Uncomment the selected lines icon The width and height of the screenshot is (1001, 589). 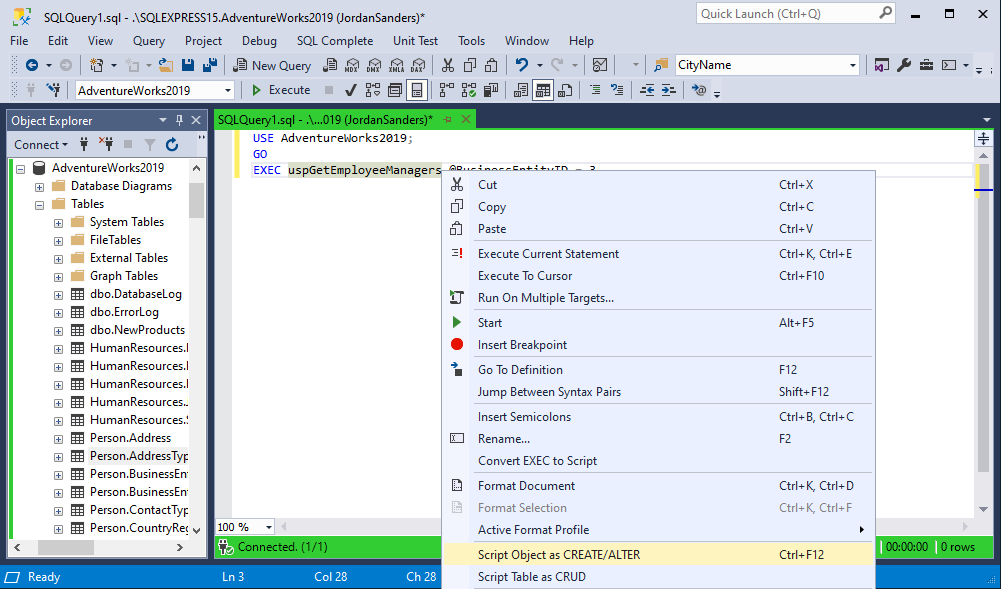[x=617, y=90]
